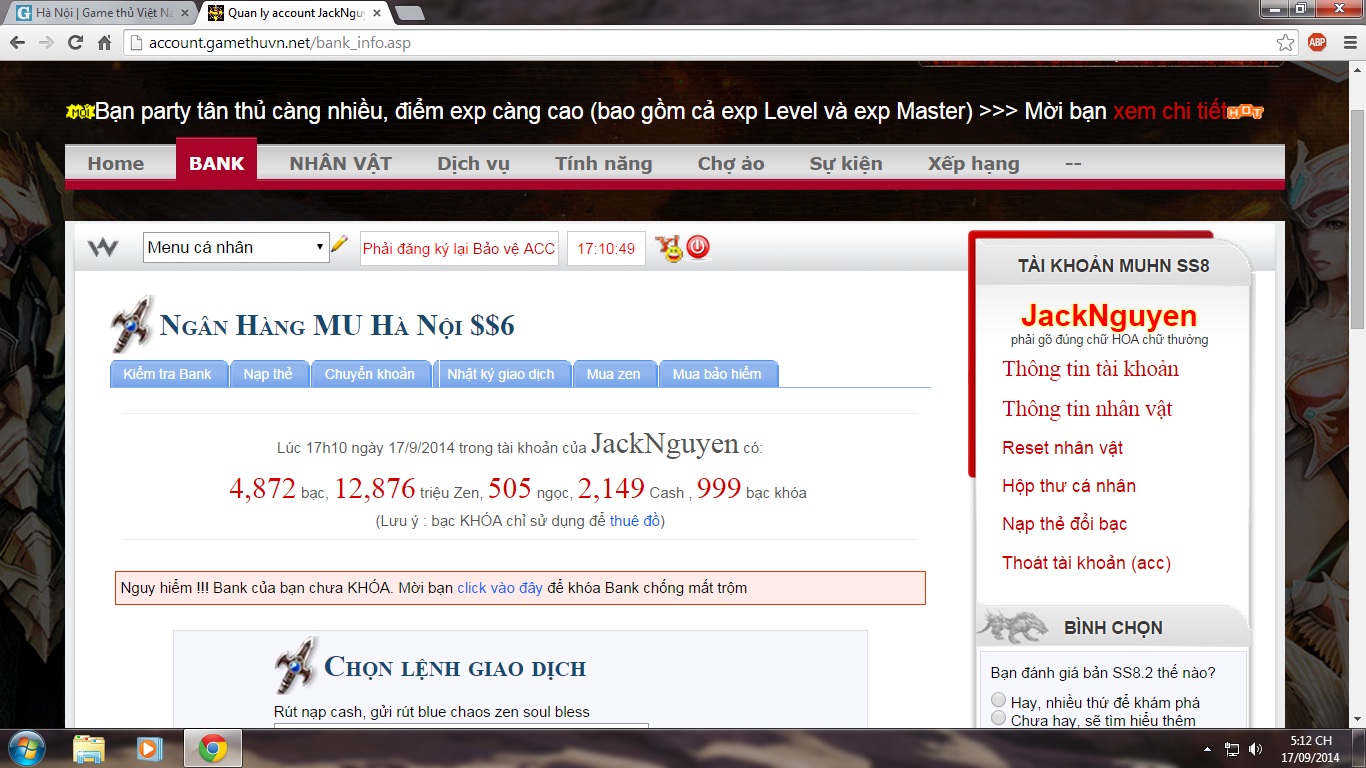Select 'Hay, nhiều thứ để khám phá' radio option

998,700
